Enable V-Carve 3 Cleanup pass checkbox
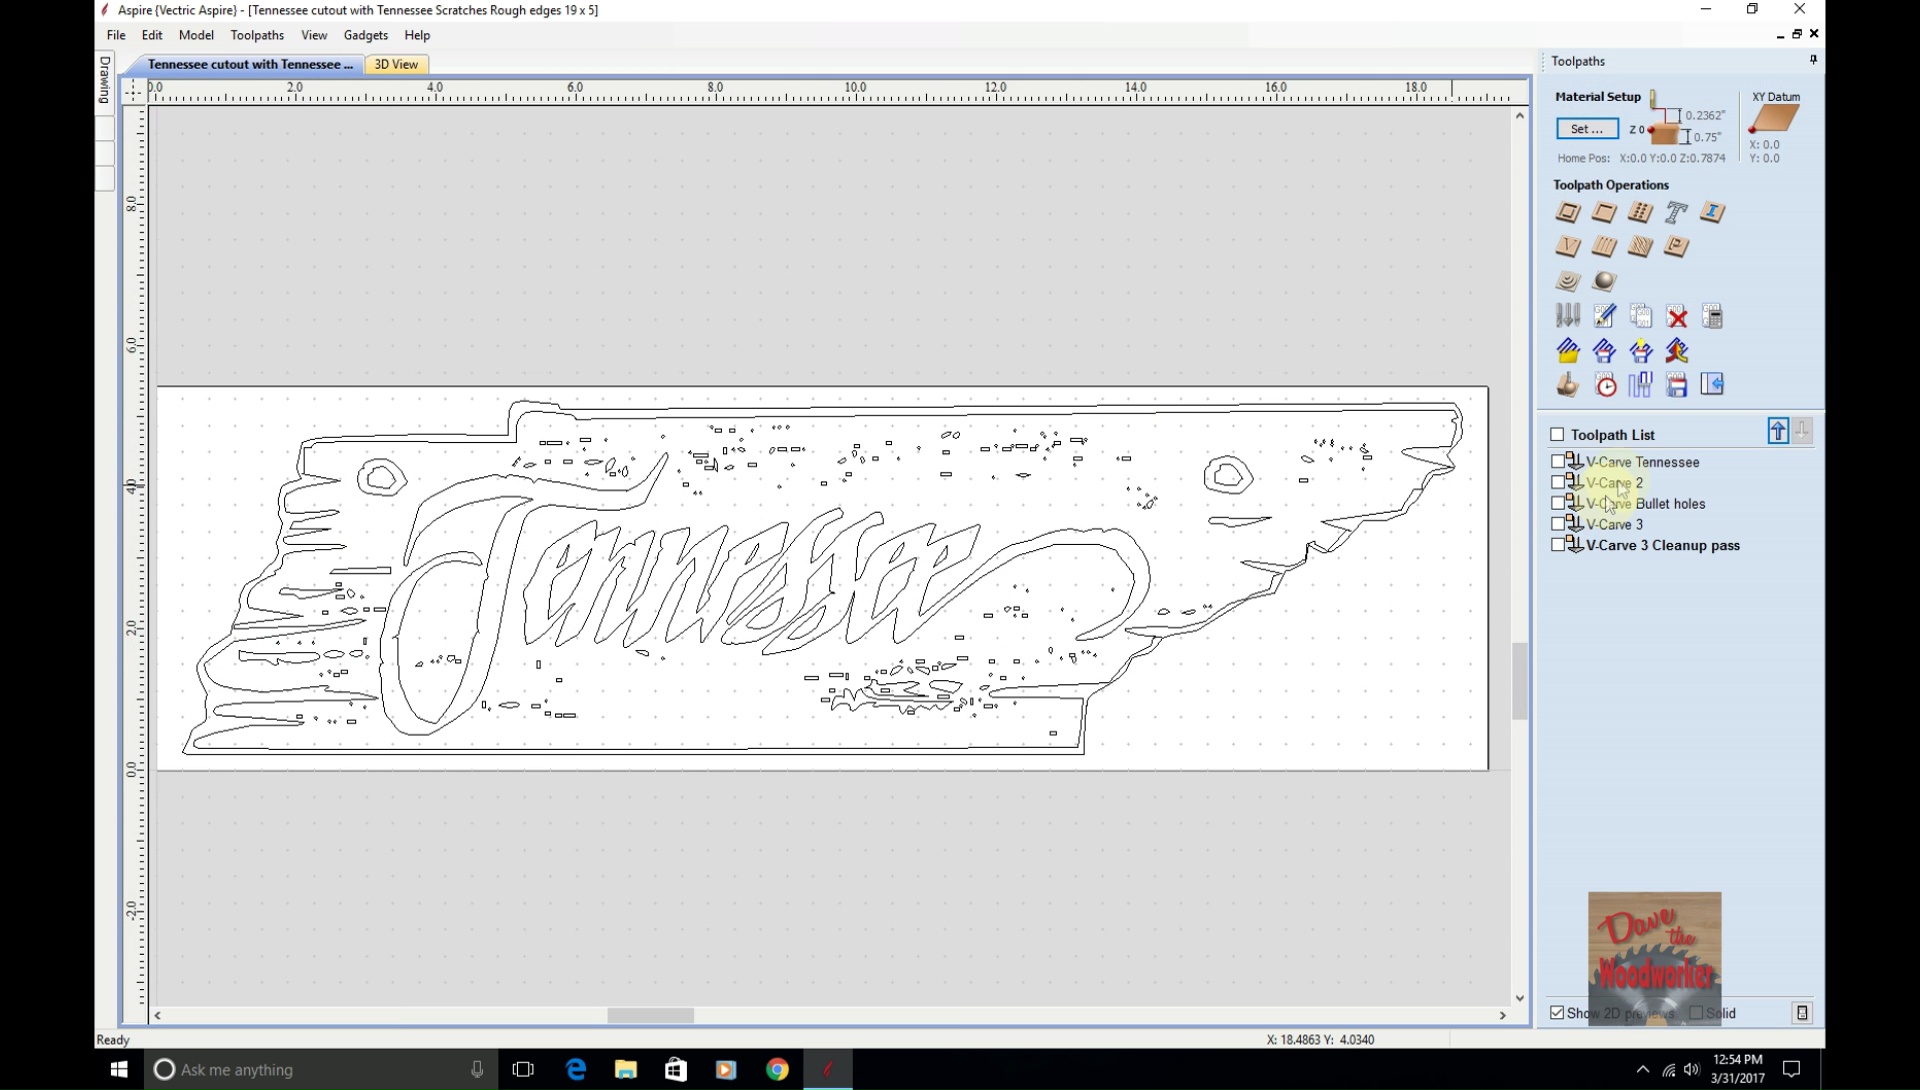The height and width of the screenshot is (1090, 1920). [x=1557, y=545]
